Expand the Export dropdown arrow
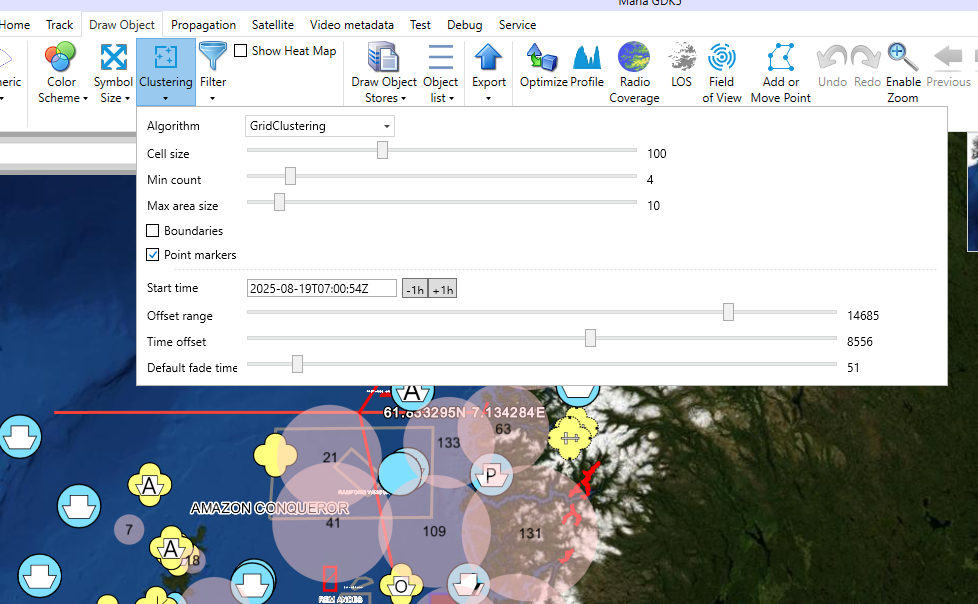 (488, 99)
